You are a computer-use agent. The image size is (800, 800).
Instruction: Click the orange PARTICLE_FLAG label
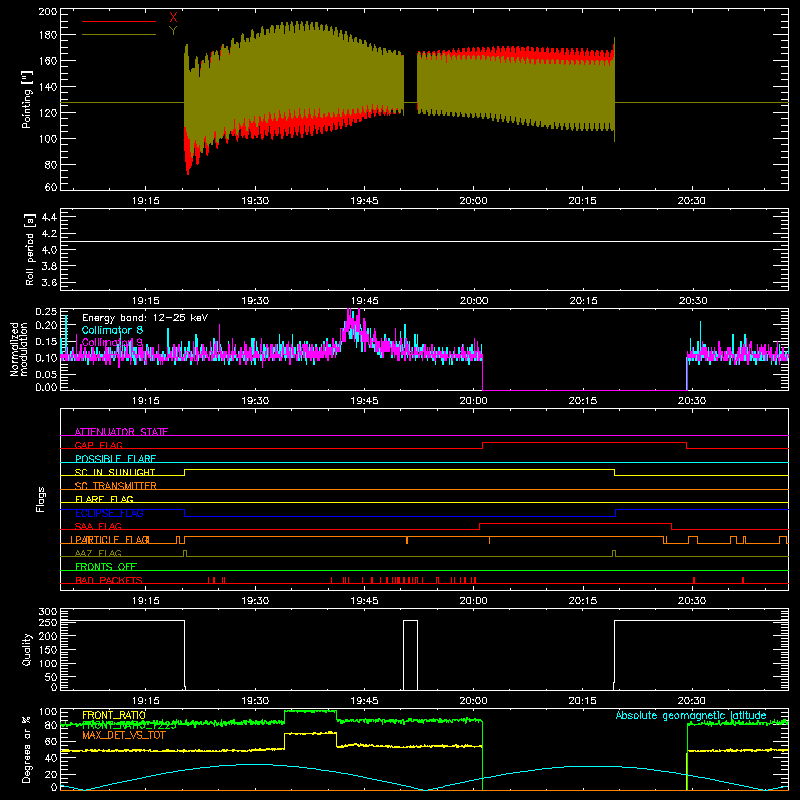[110, 539]
